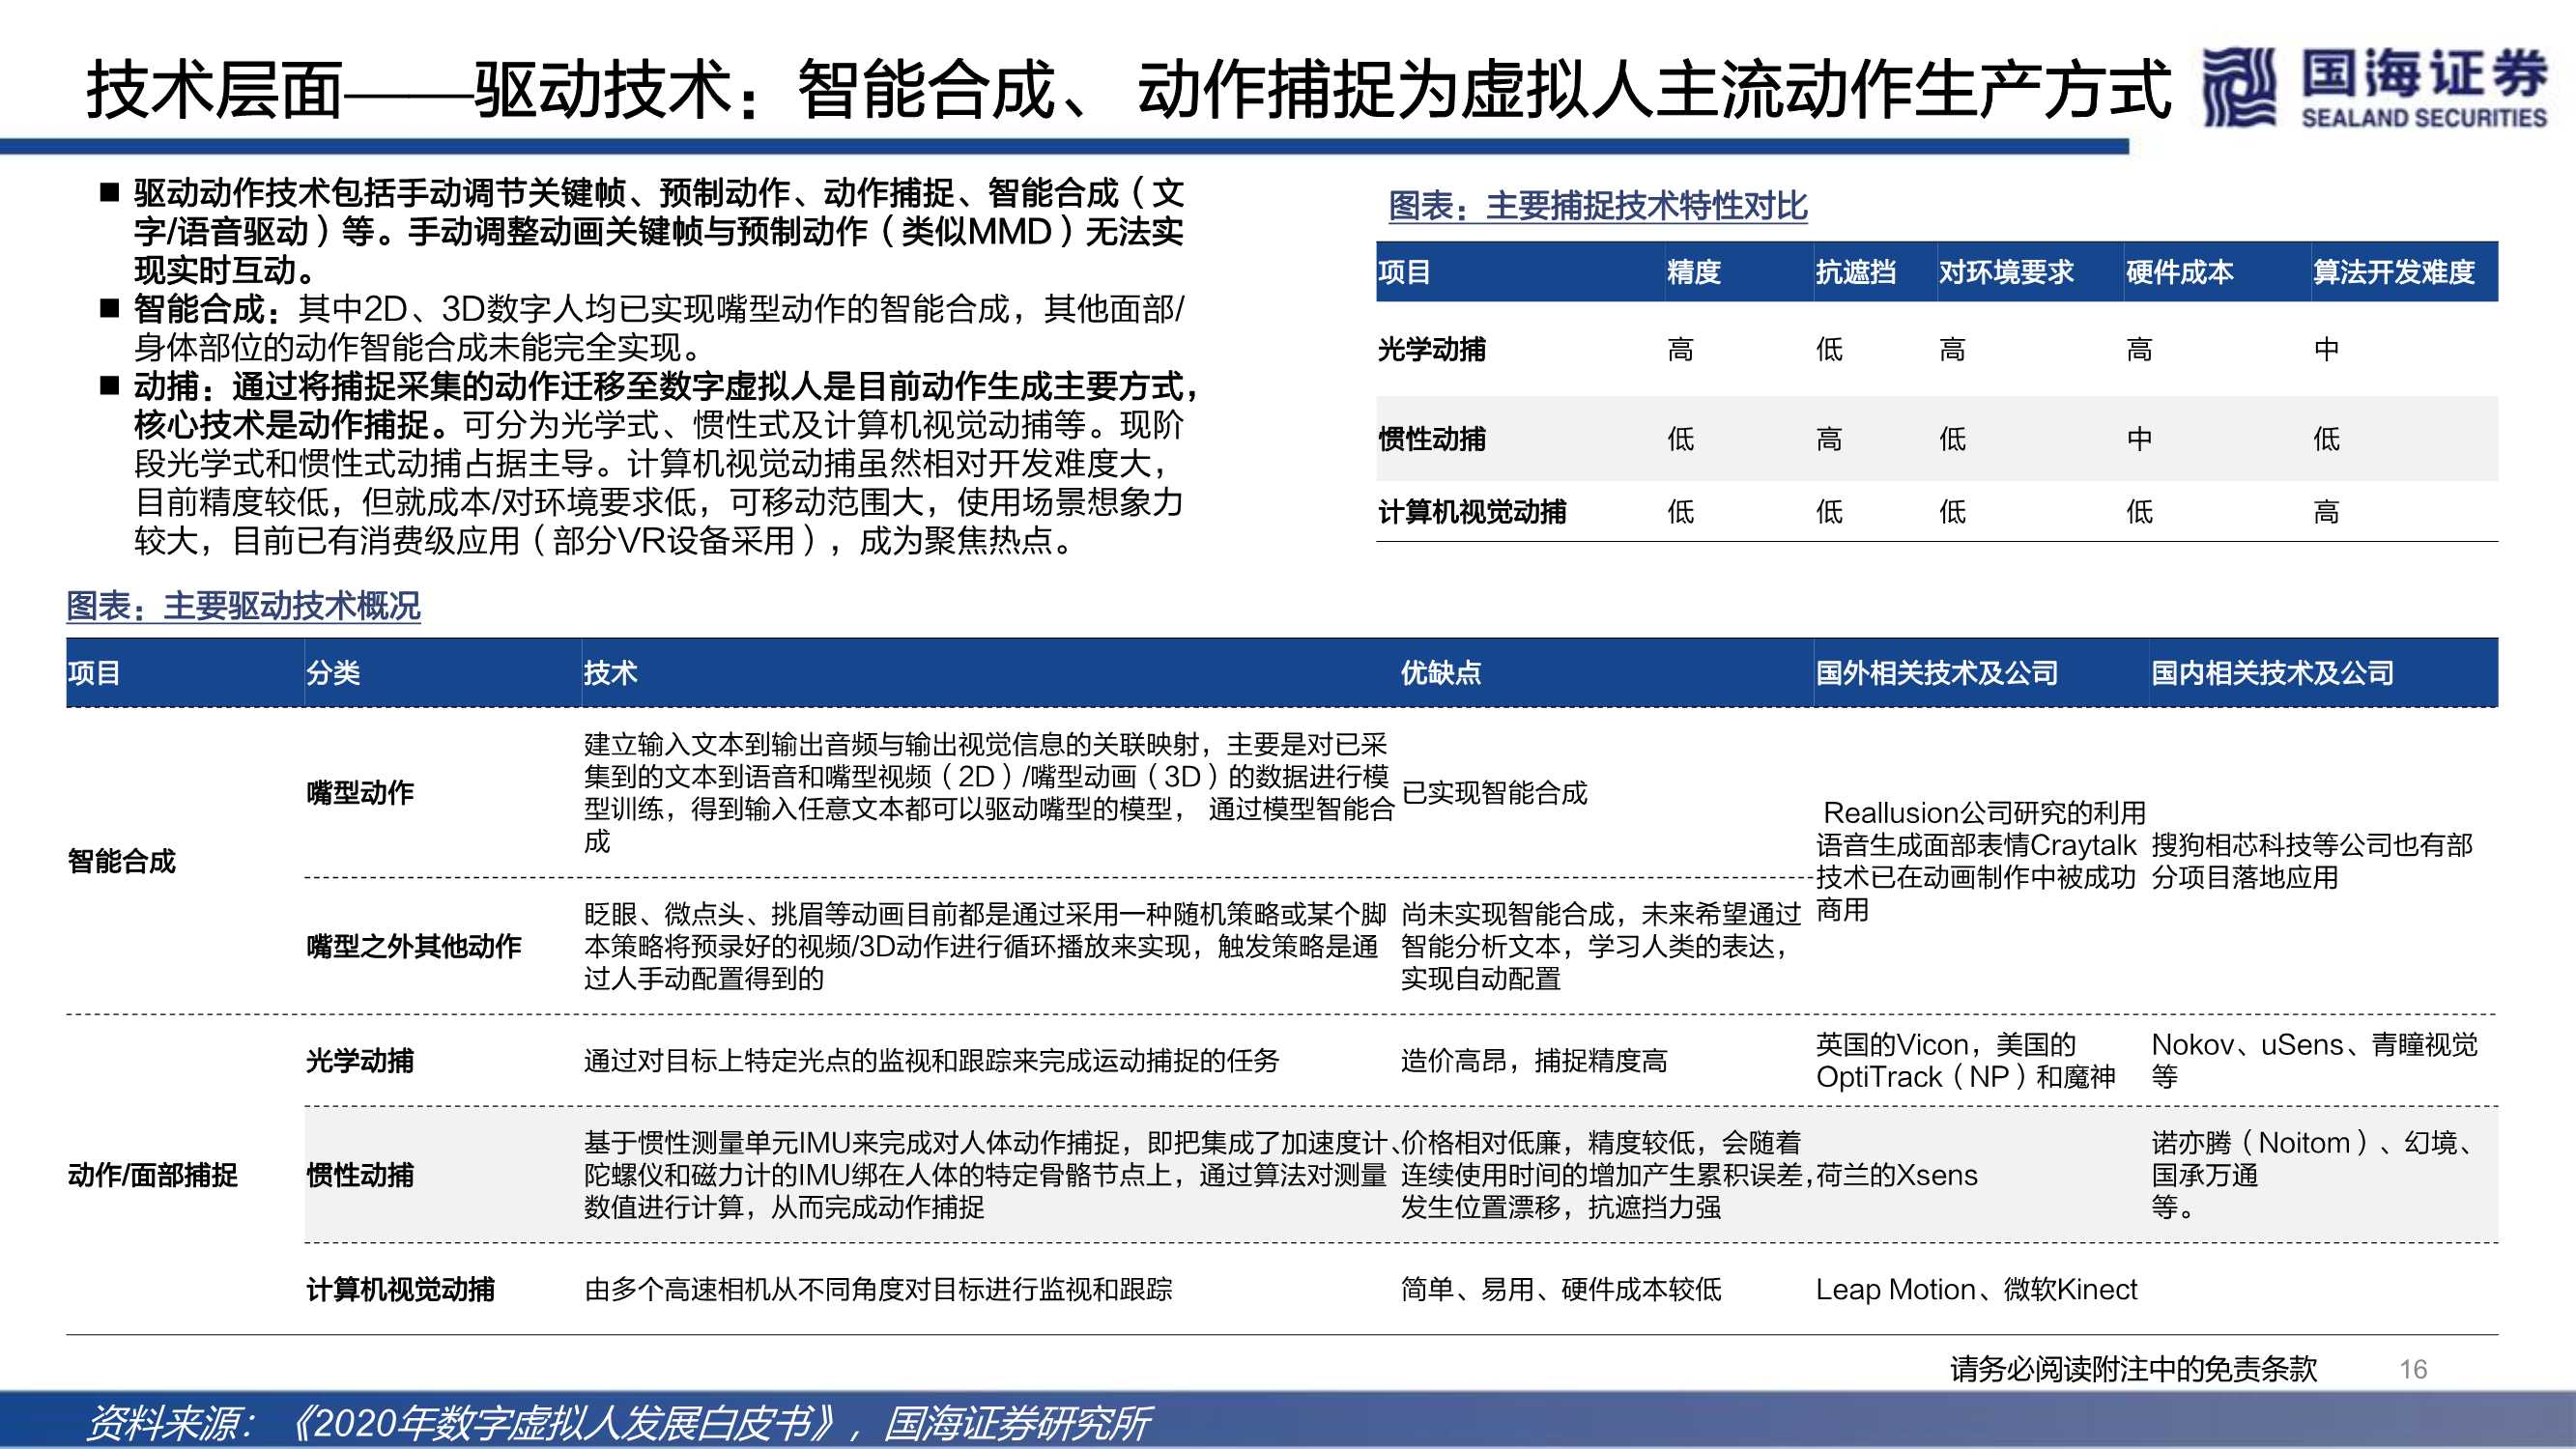This screenshot has height=1449, width=2576.
Task: Click 尚未实现智能合成 pros-cons text
Action: click(1600, 946)
